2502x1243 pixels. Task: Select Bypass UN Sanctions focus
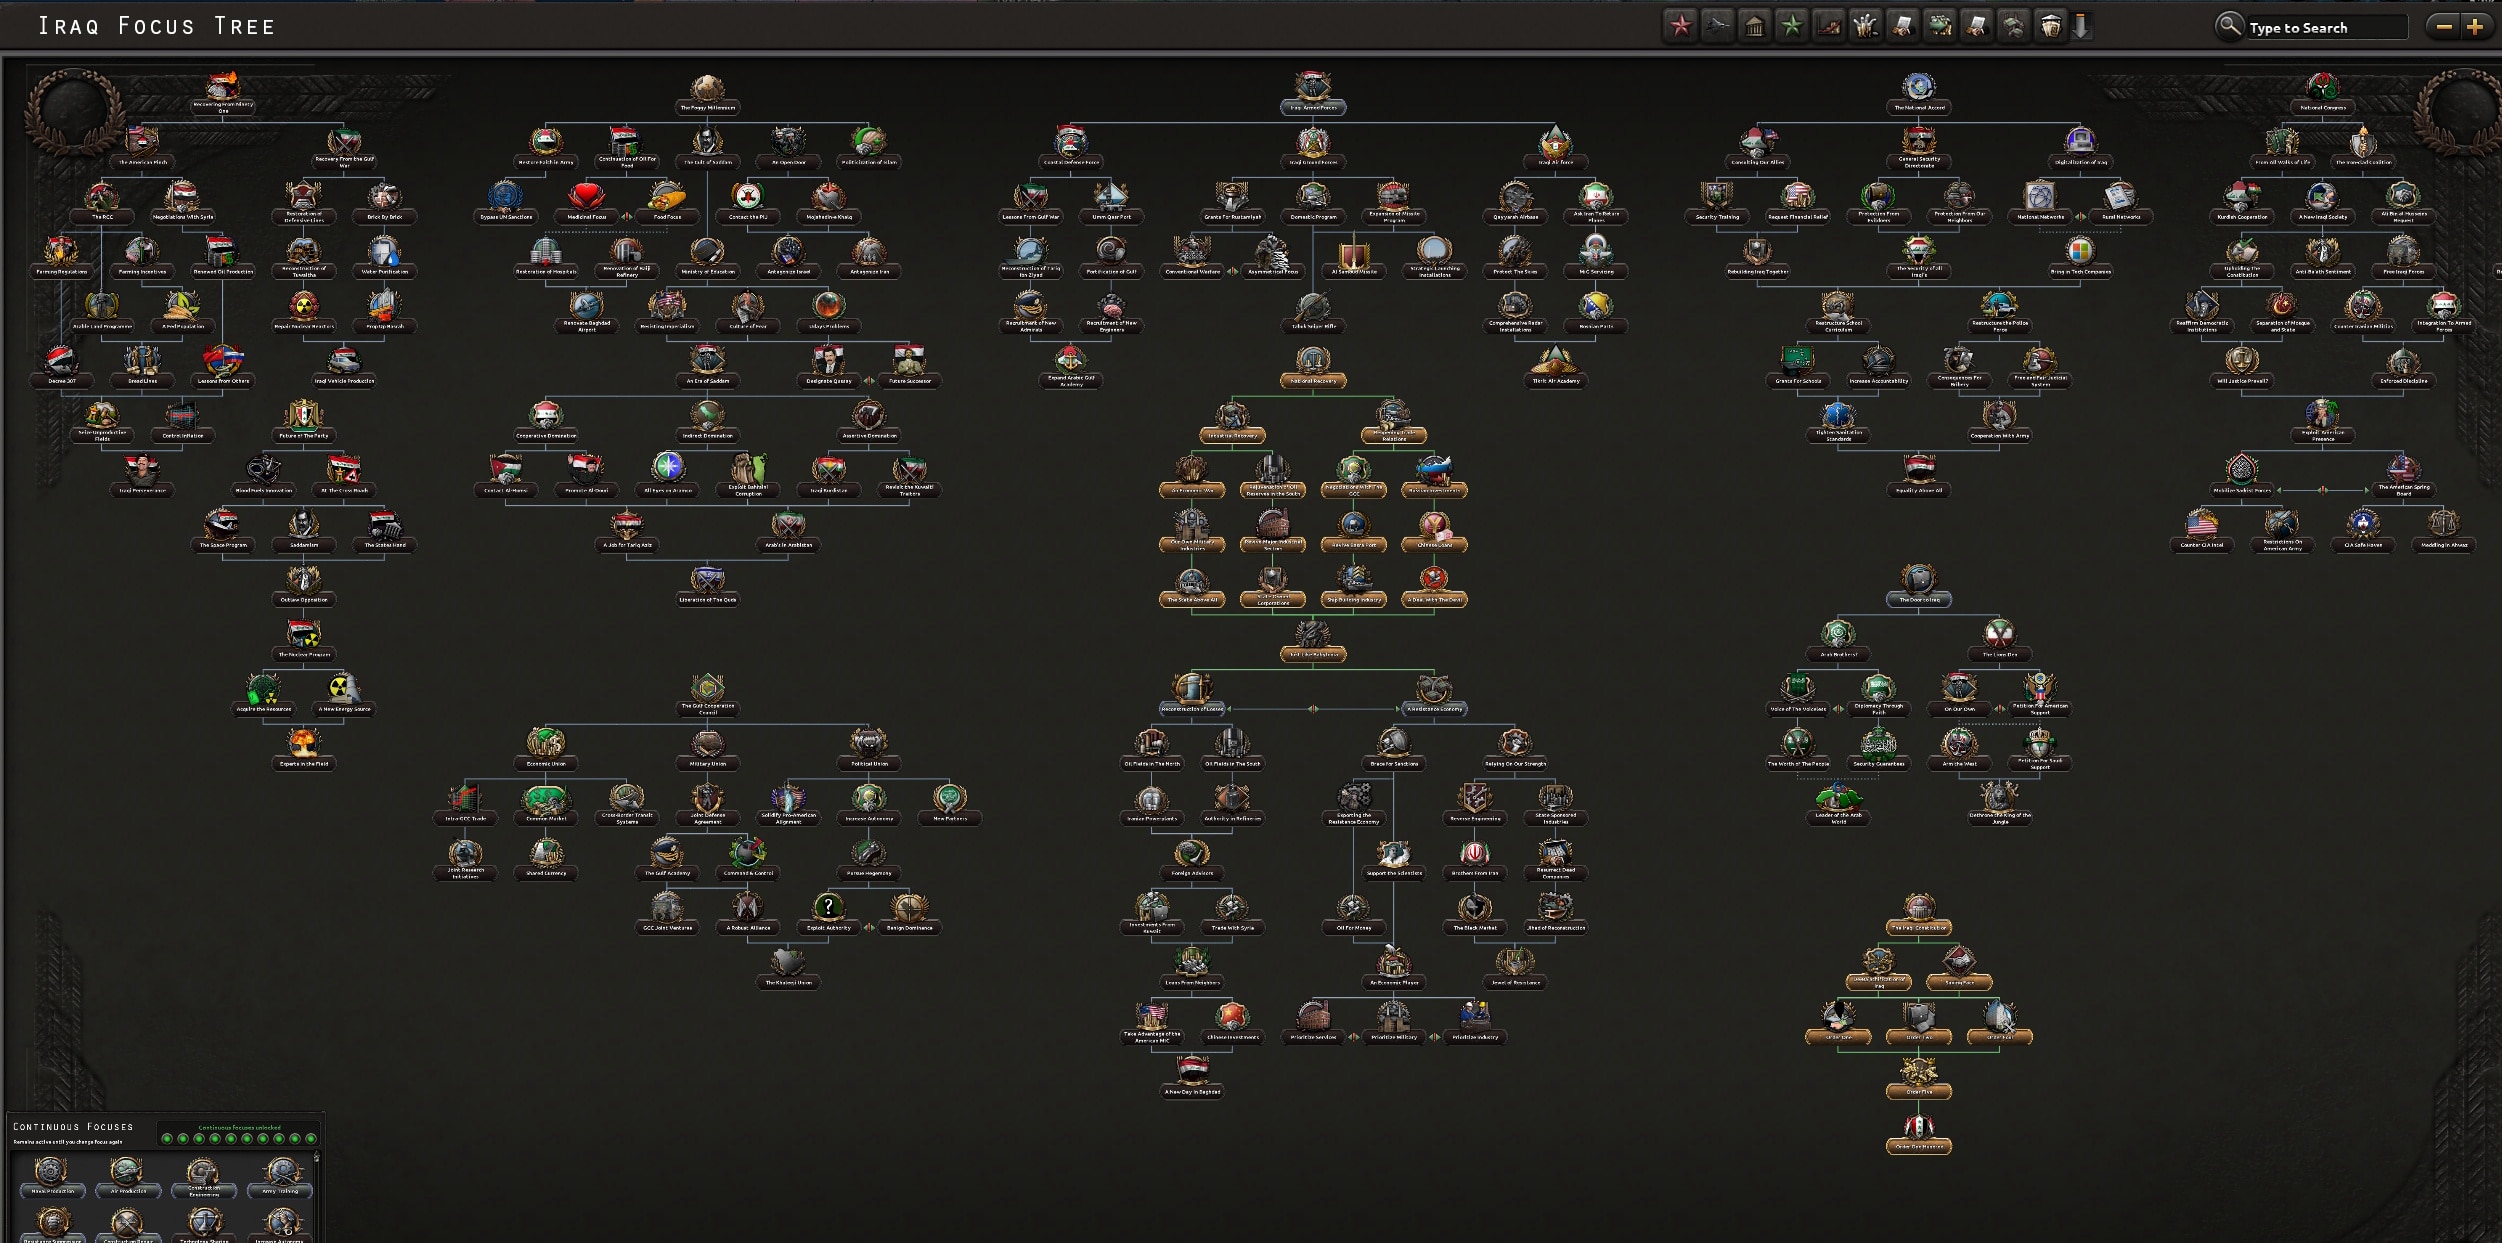[506, 202]
